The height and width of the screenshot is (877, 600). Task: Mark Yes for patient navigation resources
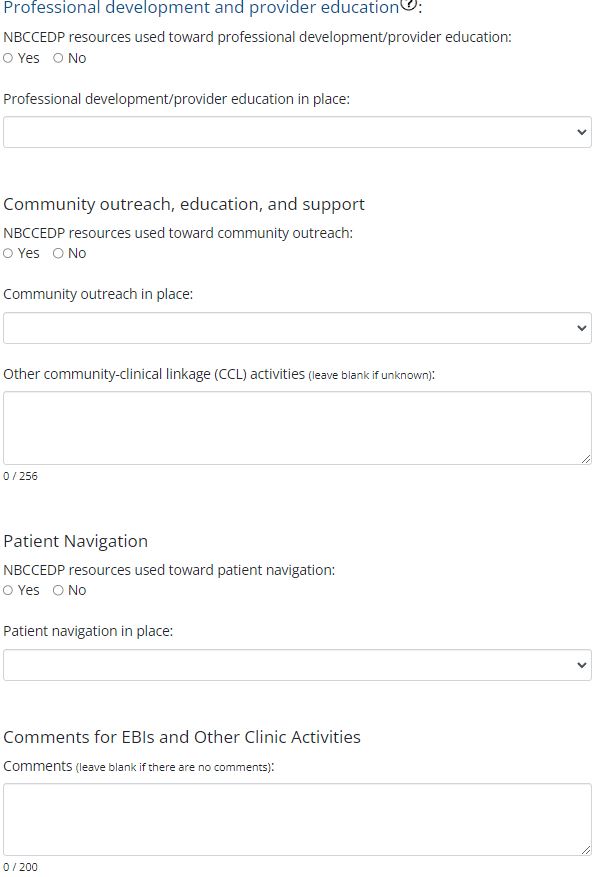(9, 591)
